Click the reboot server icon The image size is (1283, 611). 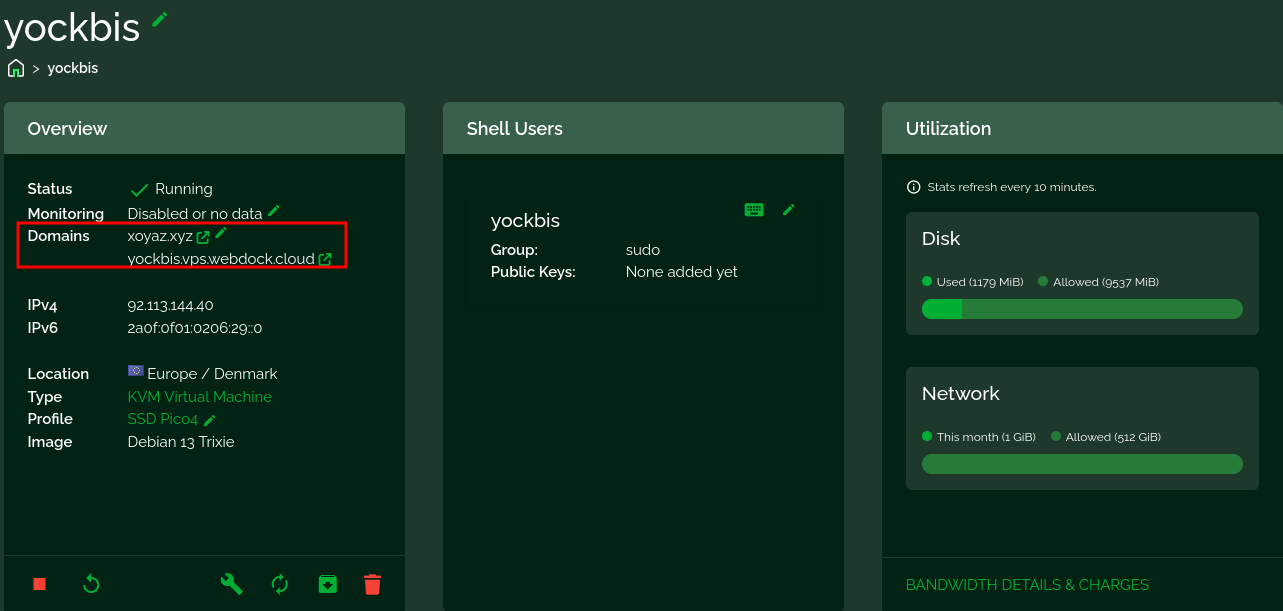click(x=91, y=584)
